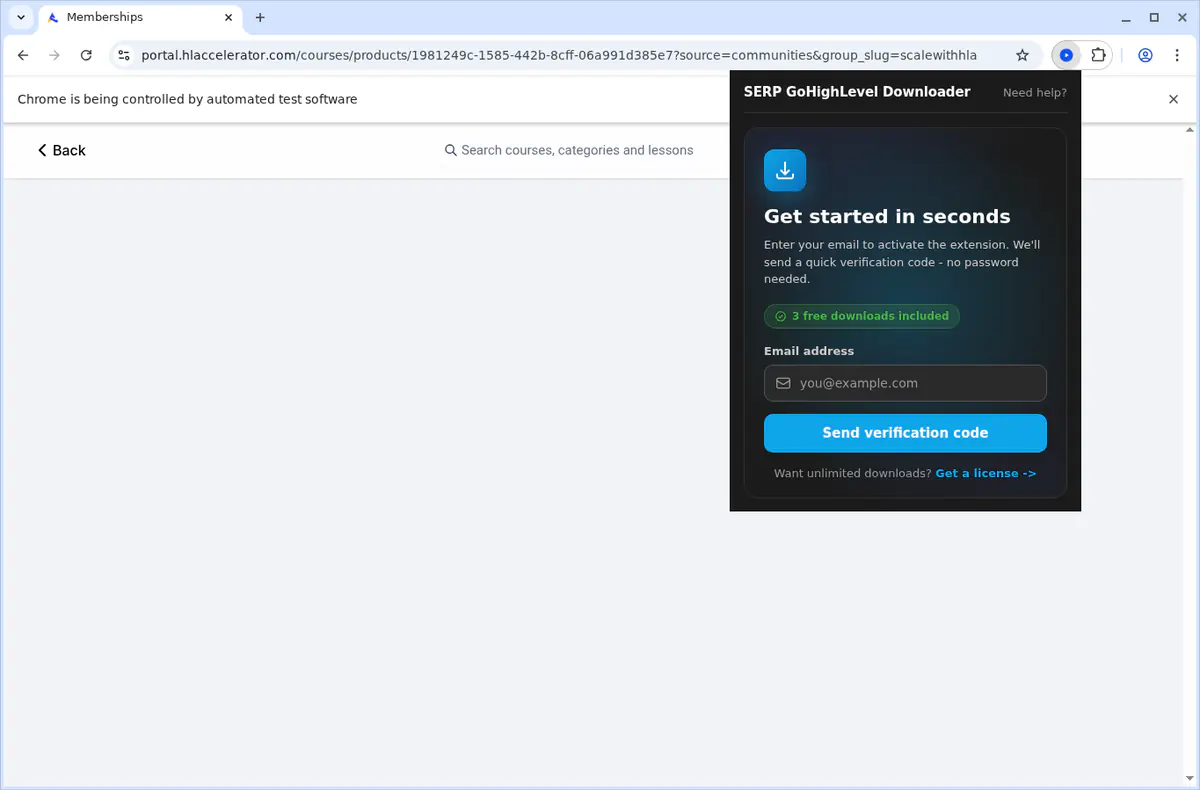Viewport: 1200px width, 790px height.
Task: Minimize the Chrome window
Action: [x=1124, y=17]
